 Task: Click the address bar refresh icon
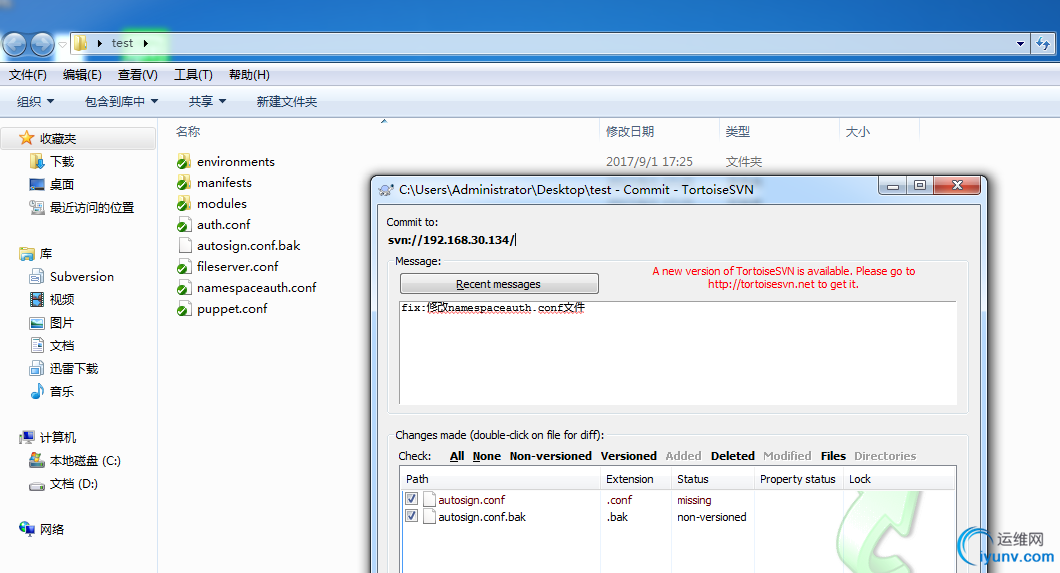point(1043,44)
